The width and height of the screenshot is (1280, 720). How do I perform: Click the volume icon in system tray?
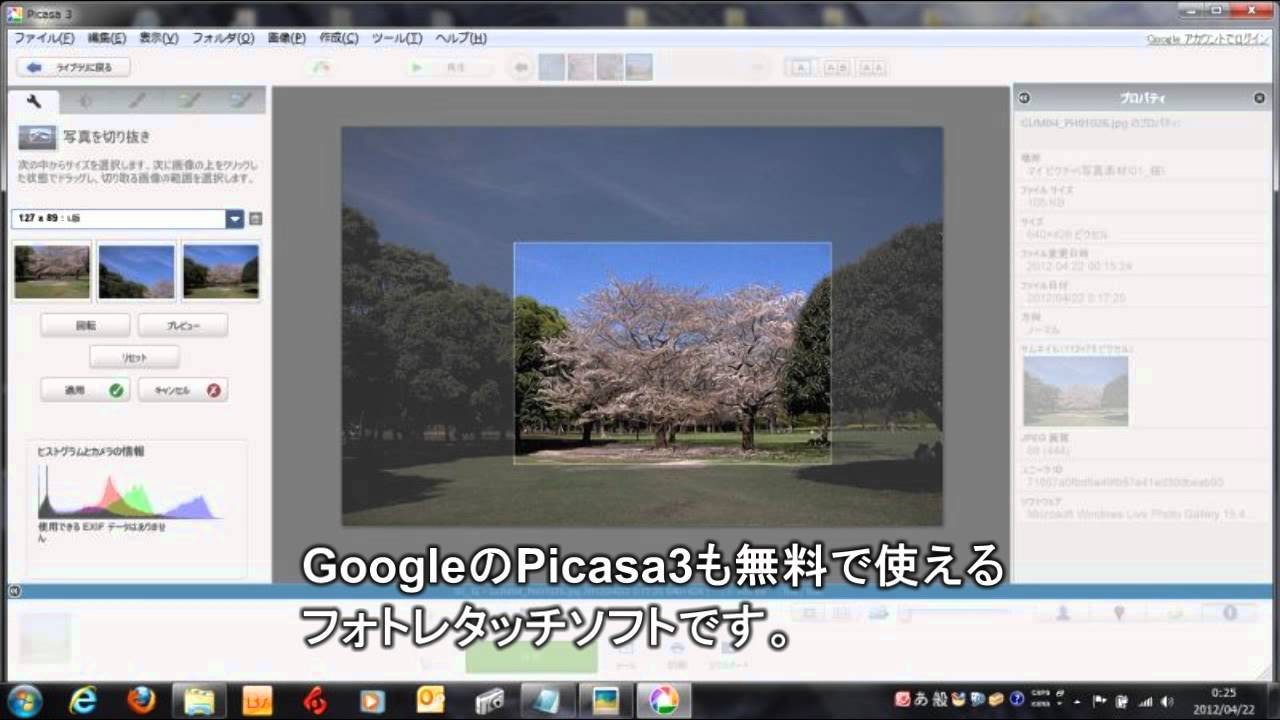[x=1166, y=701]
